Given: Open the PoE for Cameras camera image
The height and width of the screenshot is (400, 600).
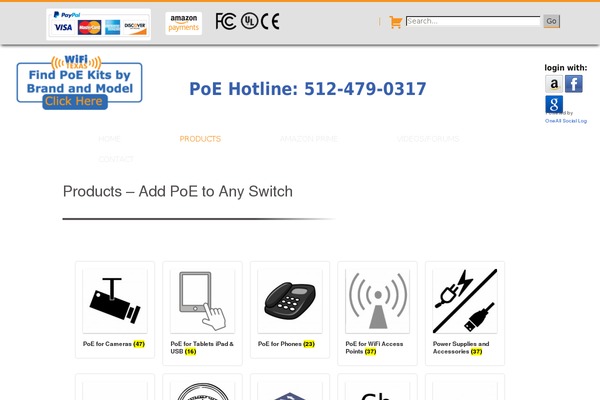Looking at the screenshot, I should click(x=115, y=300).
